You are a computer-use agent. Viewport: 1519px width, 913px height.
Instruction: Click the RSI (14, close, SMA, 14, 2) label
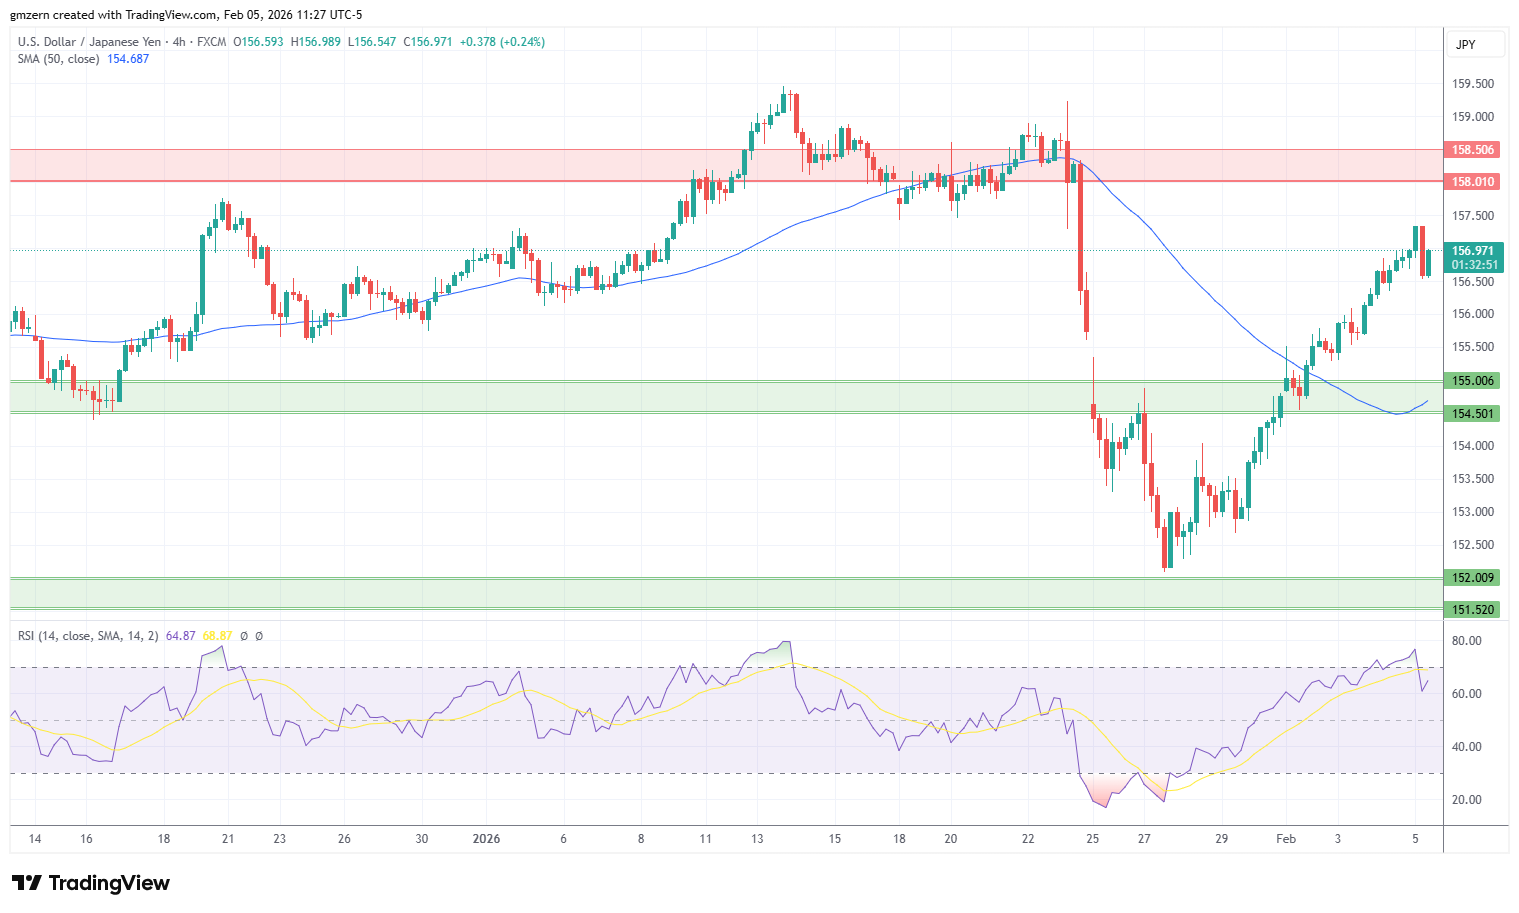point(88,636)
